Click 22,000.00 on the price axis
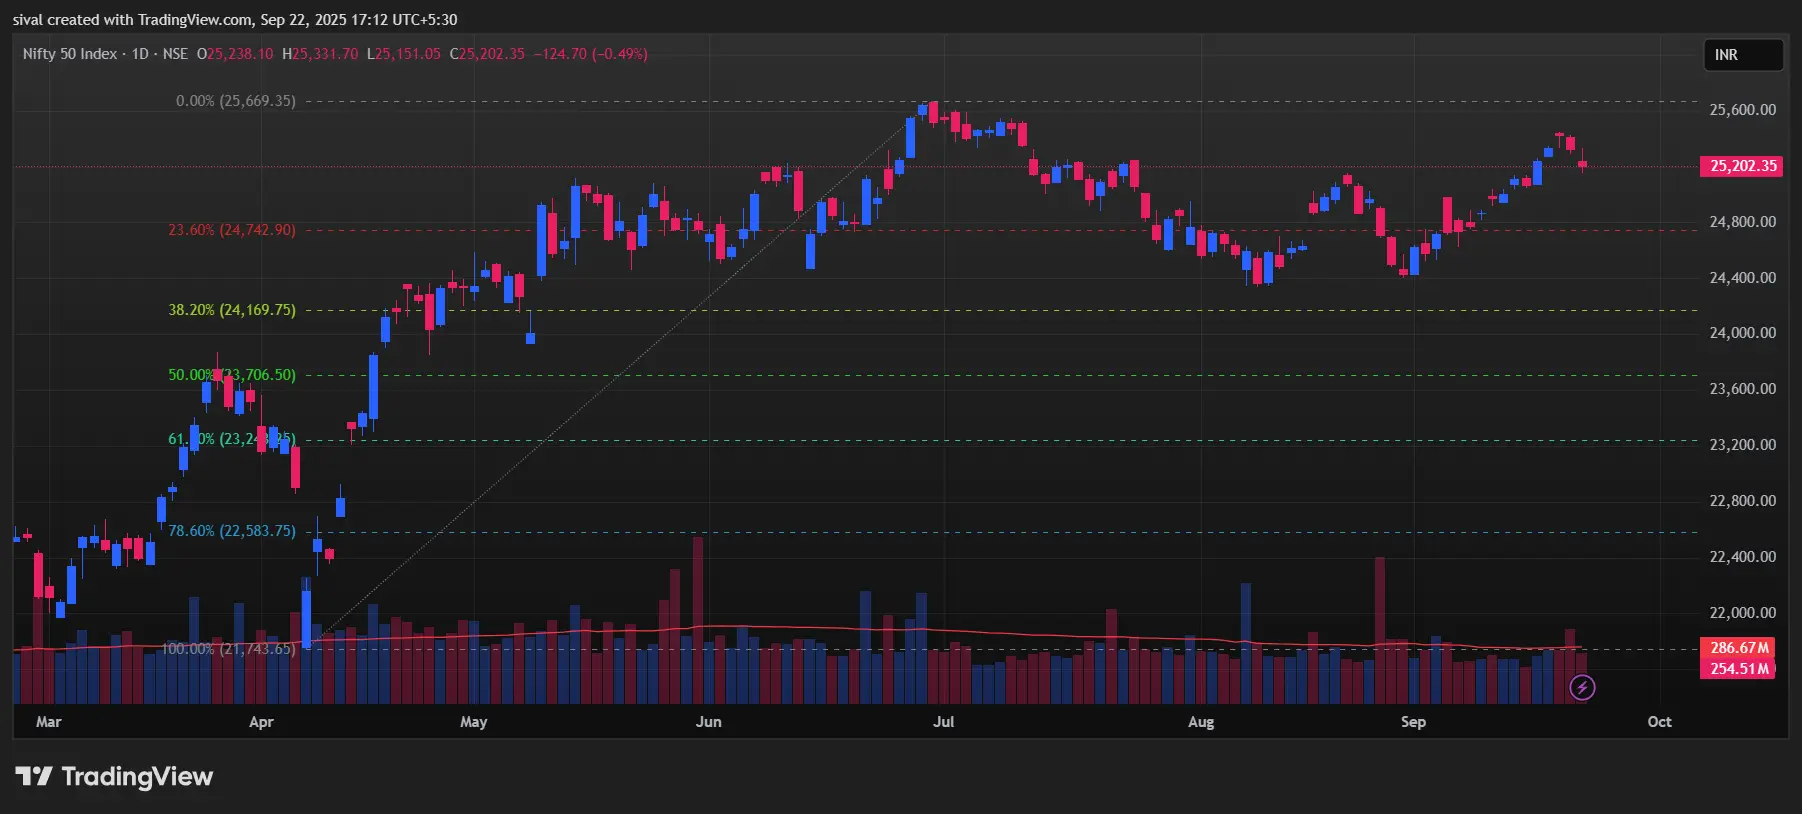1802x814 pixels. 1743,613
